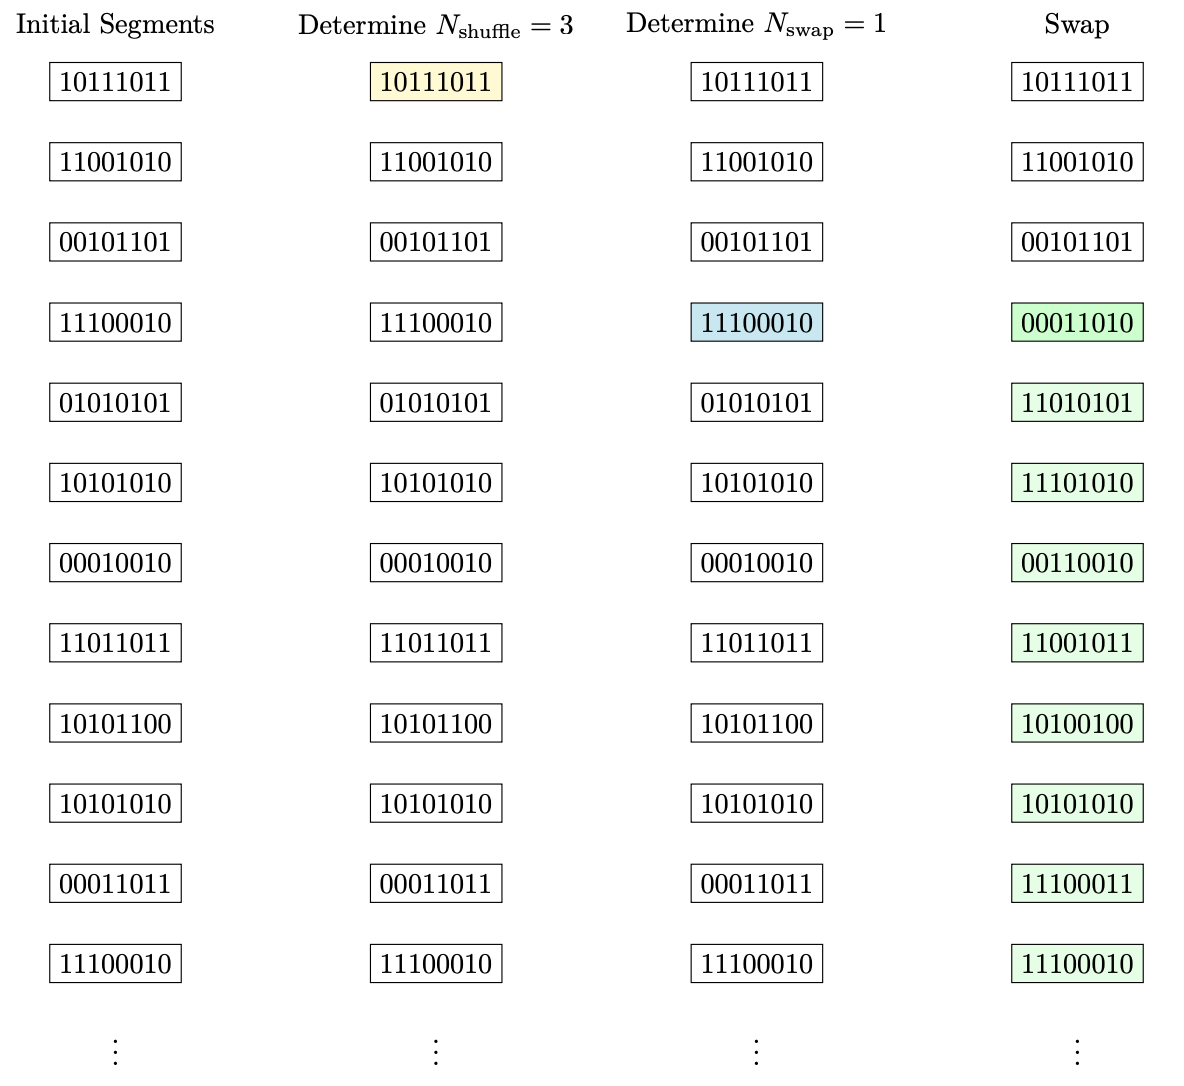Click the Determine N swap = 1 heading
Screen dimensions: 1184x1086
point(756,26)
